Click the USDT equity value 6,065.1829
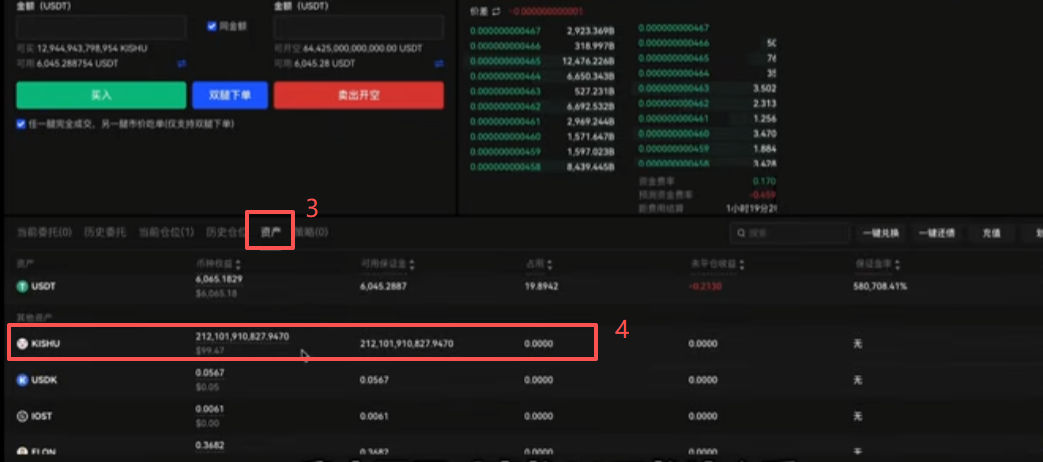Image resolution: width=1043 pixels, height=462 pixels. [x=219, y=279]
